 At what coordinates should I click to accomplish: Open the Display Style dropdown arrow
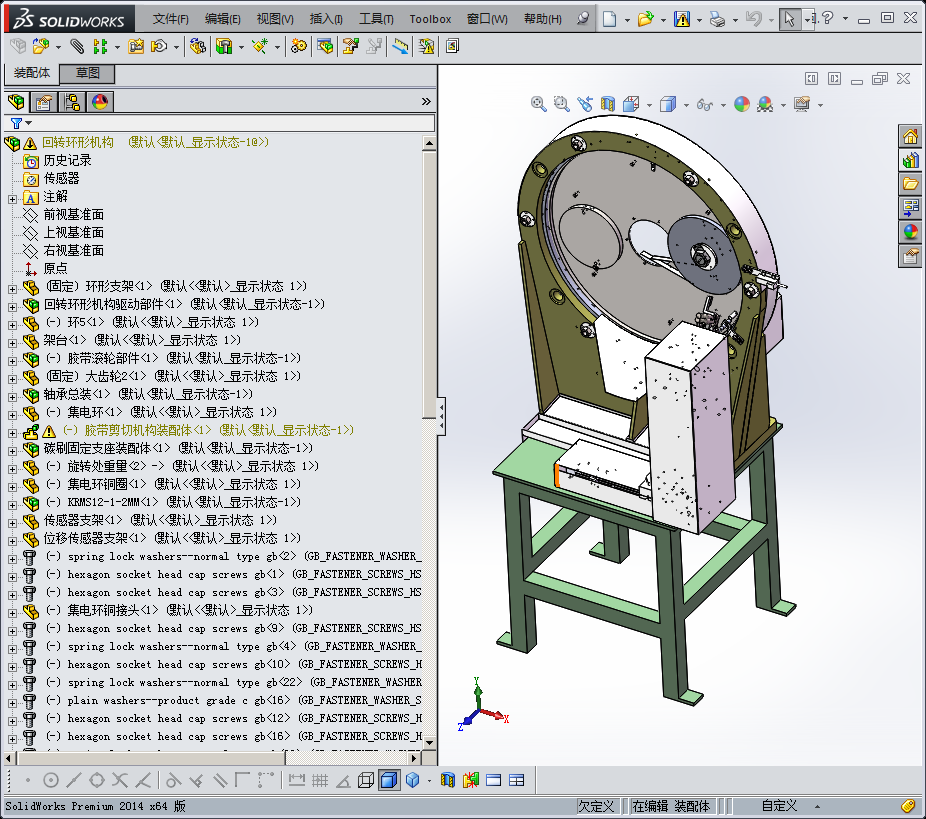point(686,105)
